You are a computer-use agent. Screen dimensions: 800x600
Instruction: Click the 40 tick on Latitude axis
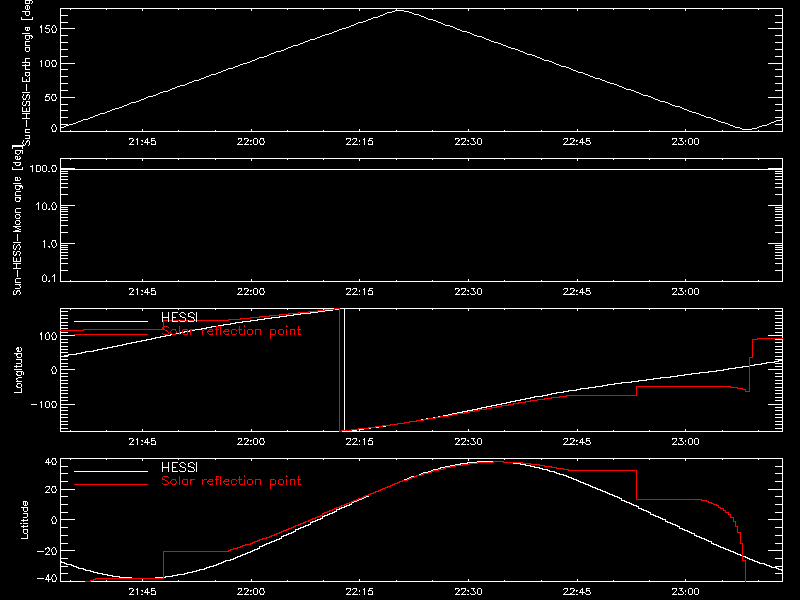pos(51,462)
